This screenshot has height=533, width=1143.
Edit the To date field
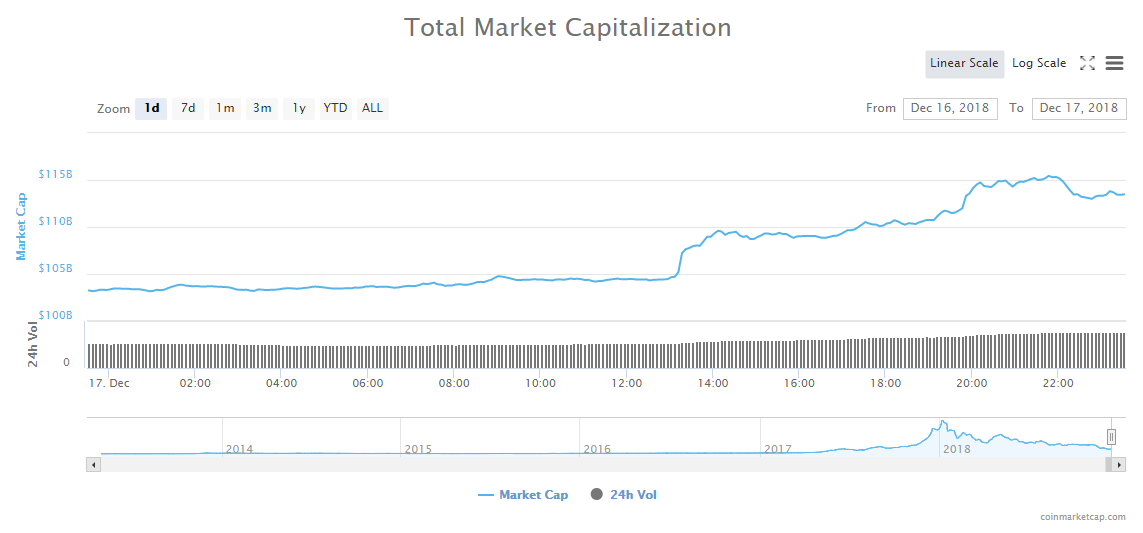pyautogui.click(x=1079, y=108)
